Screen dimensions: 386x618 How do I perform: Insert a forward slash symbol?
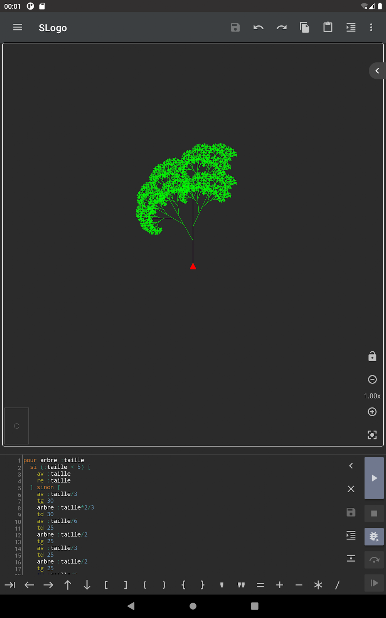(337, 585)
